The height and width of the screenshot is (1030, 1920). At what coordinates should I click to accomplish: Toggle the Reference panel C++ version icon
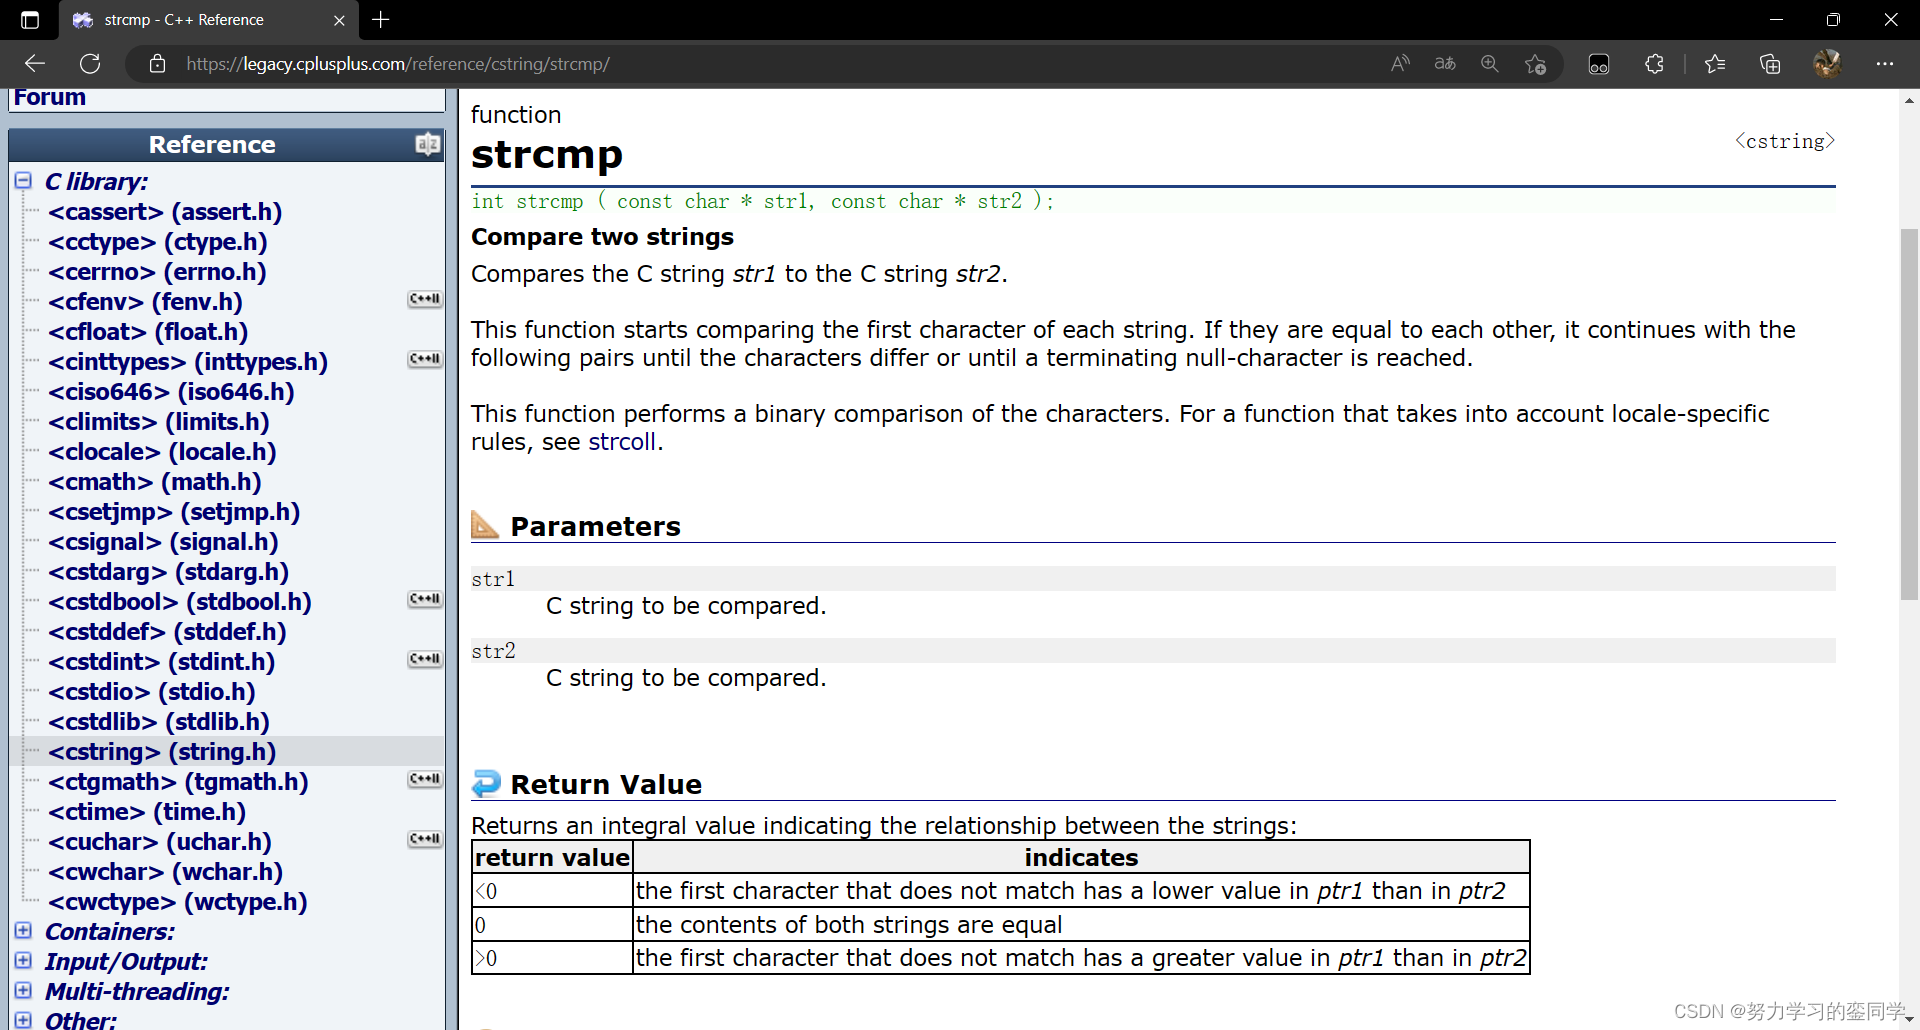427,145
